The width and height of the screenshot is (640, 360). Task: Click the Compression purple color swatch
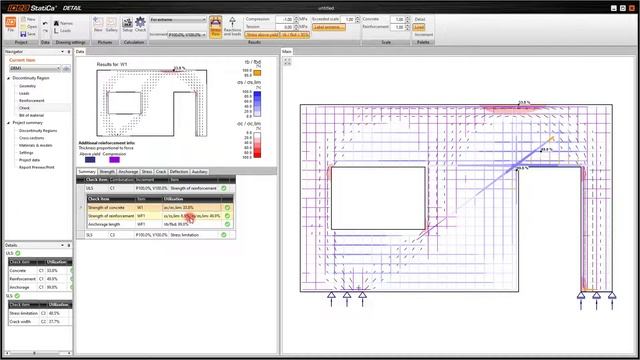114,160
